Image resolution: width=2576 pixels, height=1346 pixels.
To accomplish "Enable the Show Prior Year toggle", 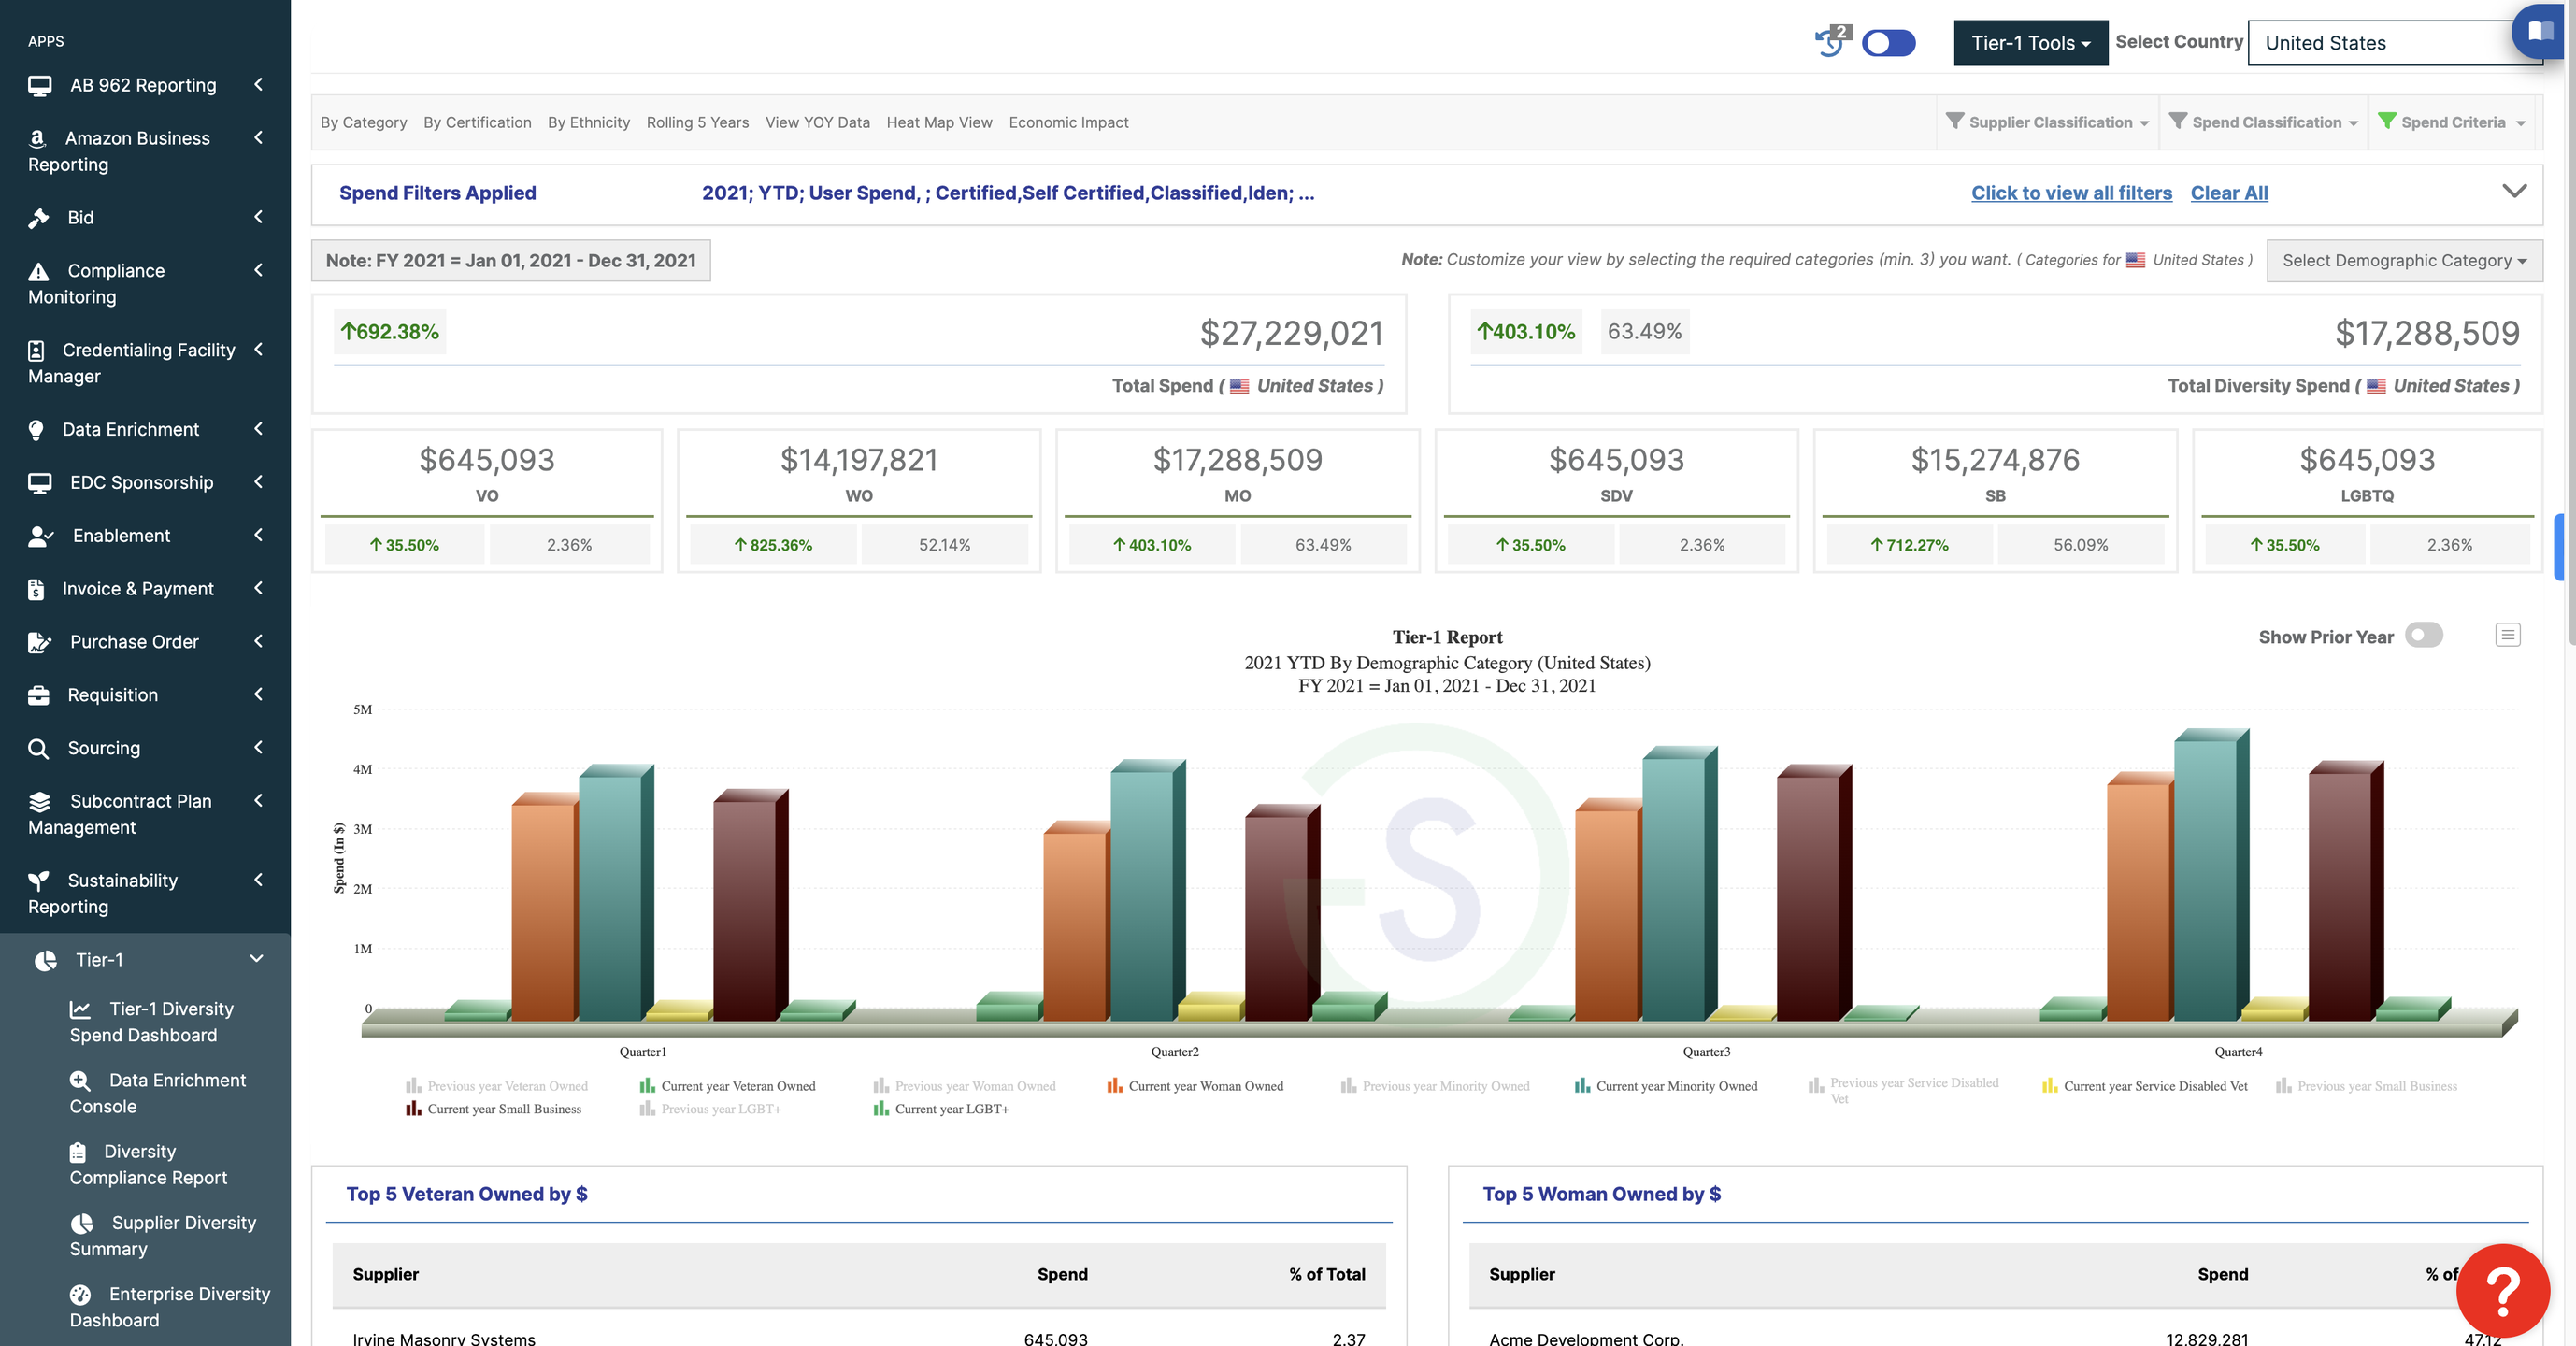I will pyautogui.click(x=2423, y=636).
